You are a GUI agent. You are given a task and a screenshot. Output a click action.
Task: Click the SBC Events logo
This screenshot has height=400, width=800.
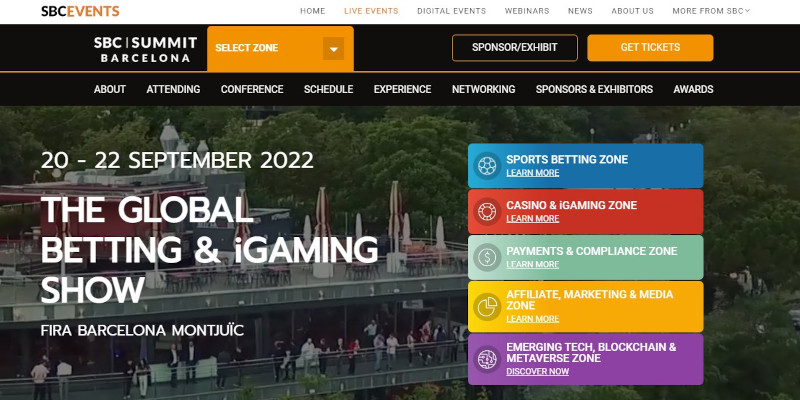(x=80, y=11)
